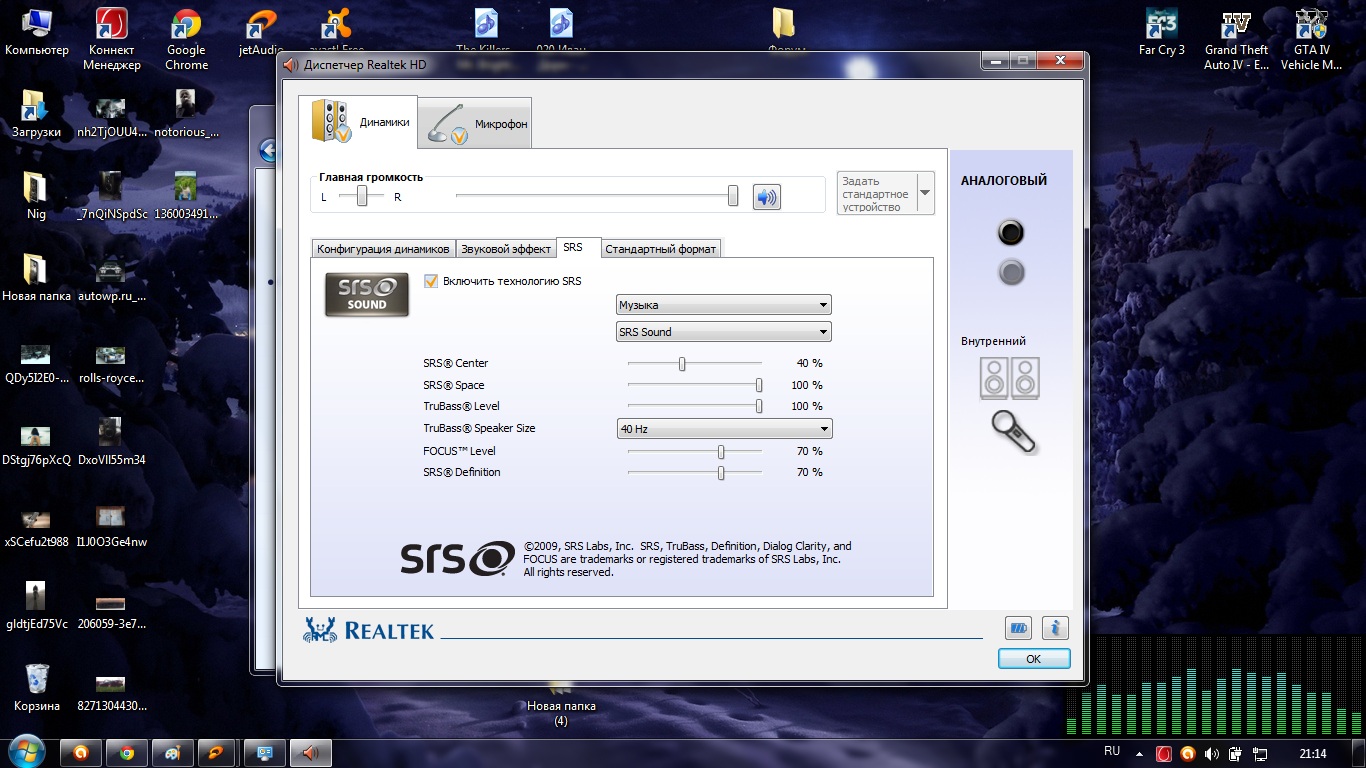Open the Конфигурация динамиков tab
1366x768 pixels.
[x=383, y=249]
